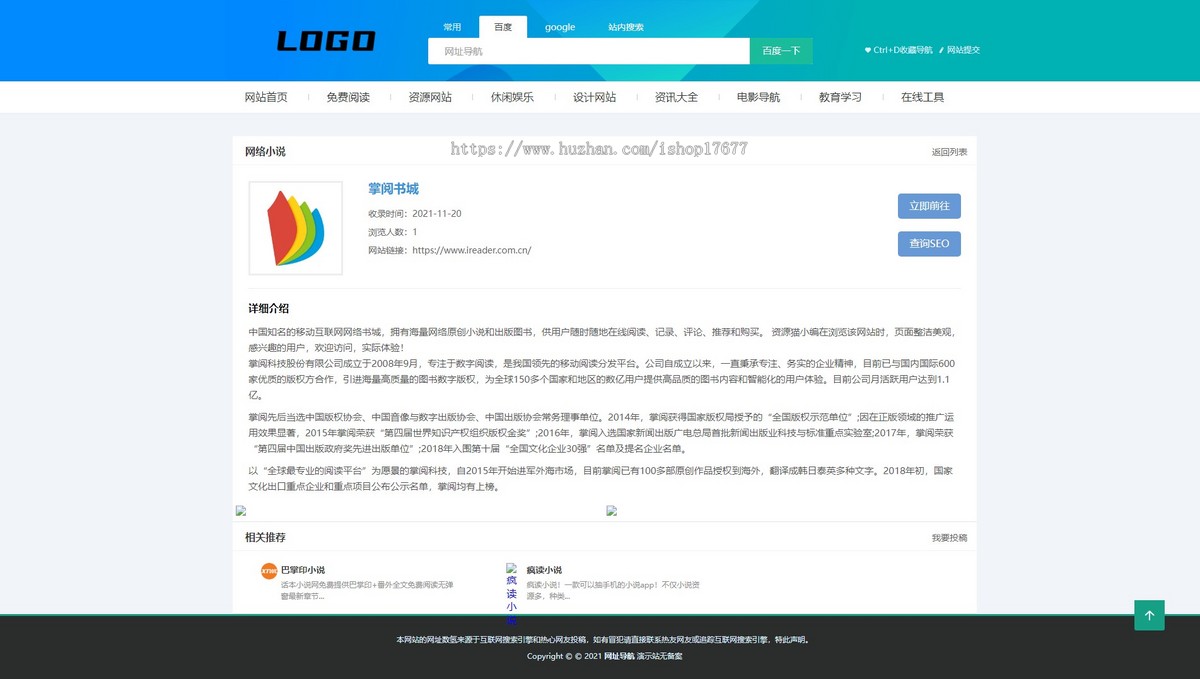Switch to the google search tab
Viewport: 1200px width, 679px height.
560,27
